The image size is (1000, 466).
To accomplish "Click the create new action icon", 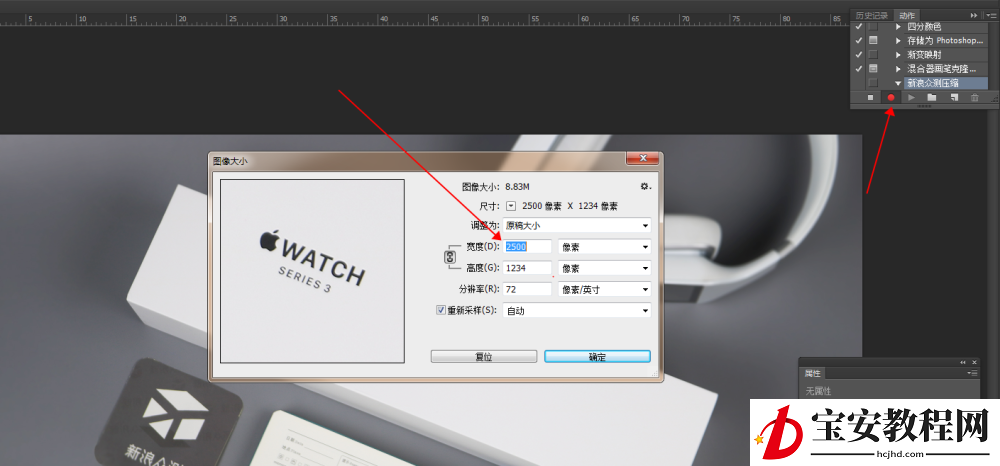I will (x=954, y=98).
